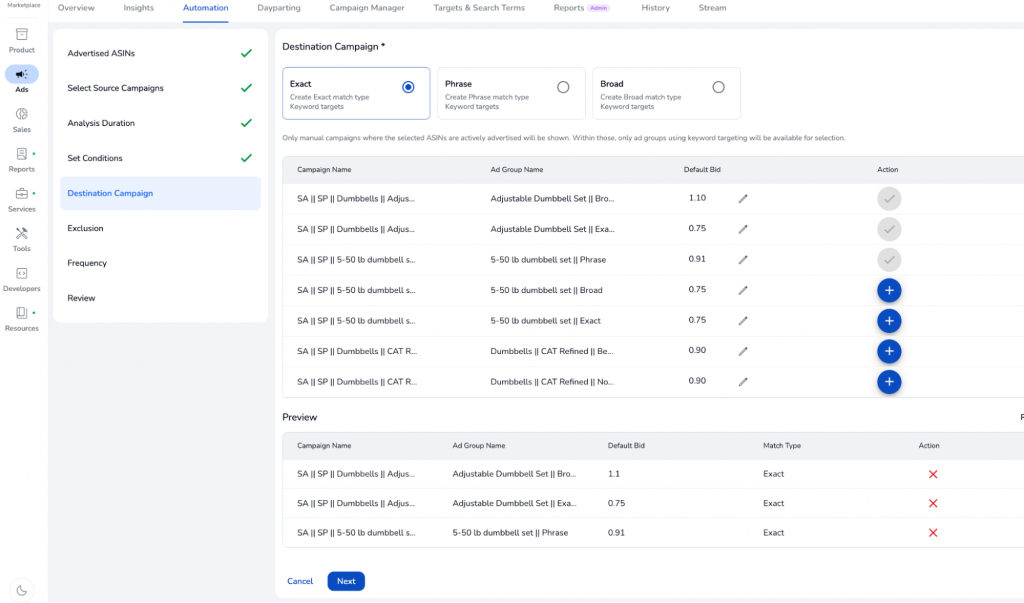The width and height of the screenshot is (1024, 603).
Task: Select the Exact match type radio
Action: click(408, 87)
